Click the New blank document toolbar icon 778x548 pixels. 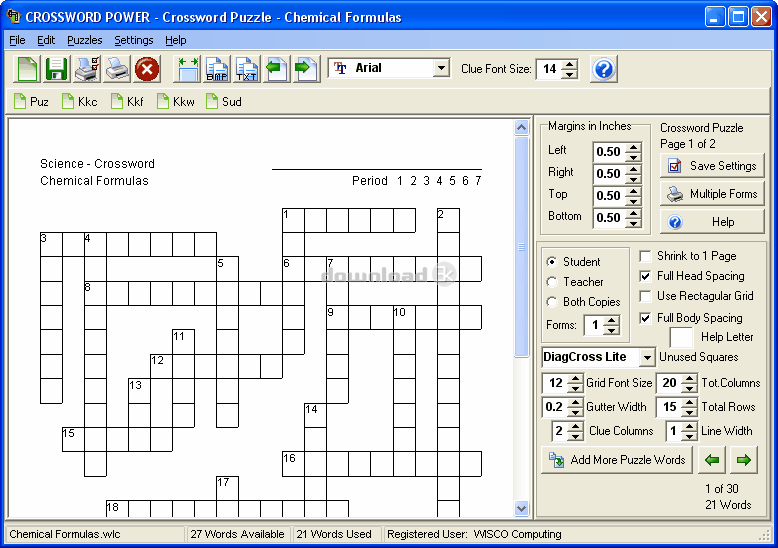pos(27,68)
